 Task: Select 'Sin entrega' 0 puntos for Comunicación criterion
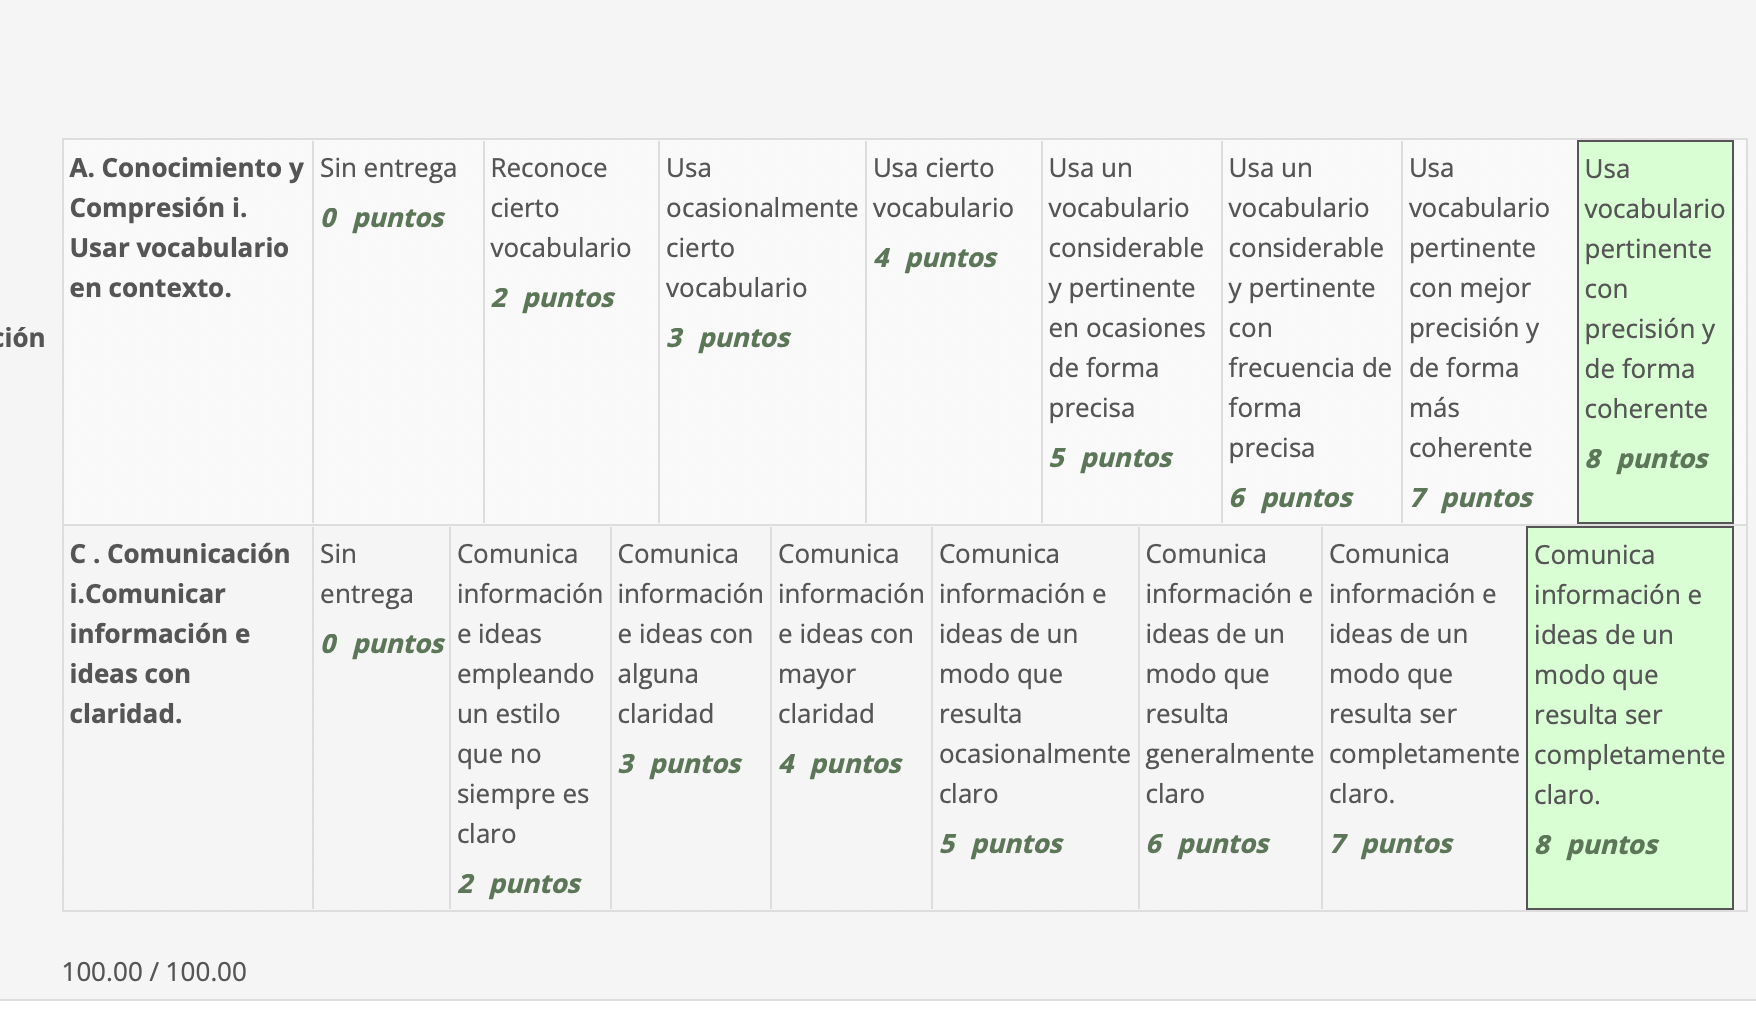[380, 716]
